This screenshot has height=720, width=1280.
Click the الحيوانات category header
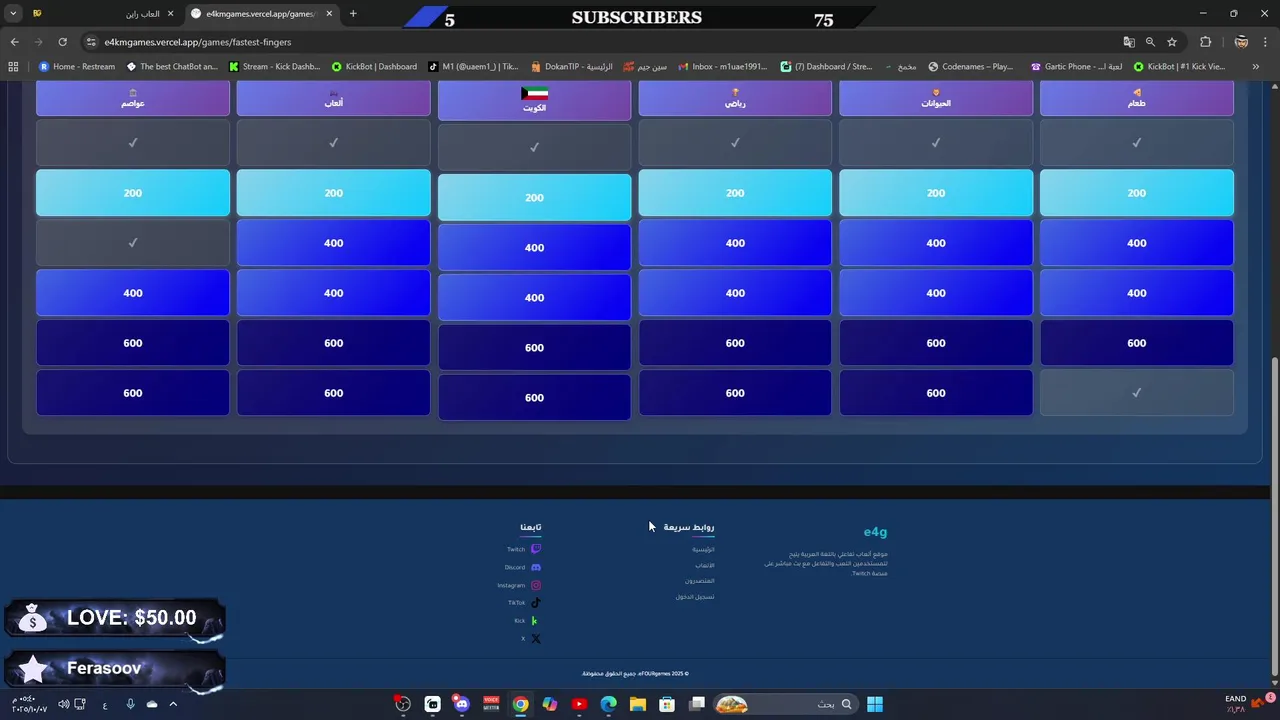936,98
